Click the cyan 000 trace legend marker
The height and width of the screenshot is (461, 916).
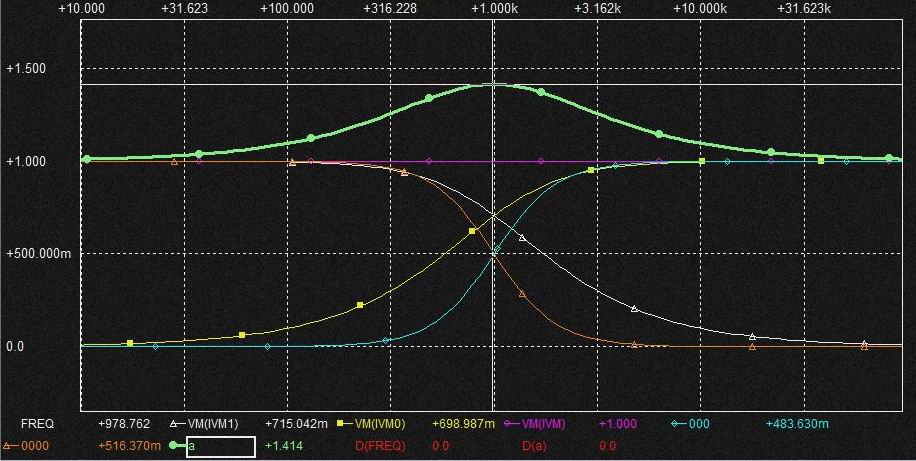click(679, 424)
